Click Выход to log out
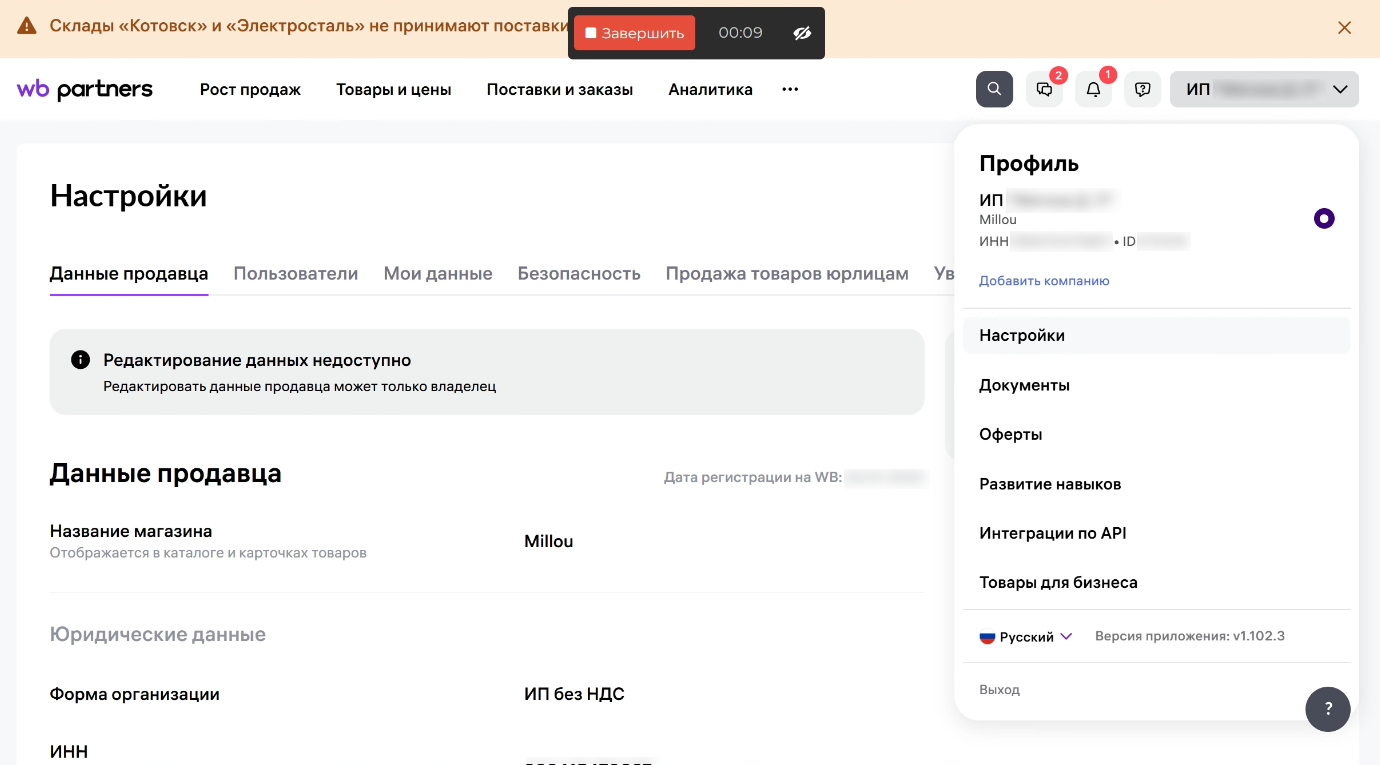Screen dimensions: 1380x765 tap(999, 690)
